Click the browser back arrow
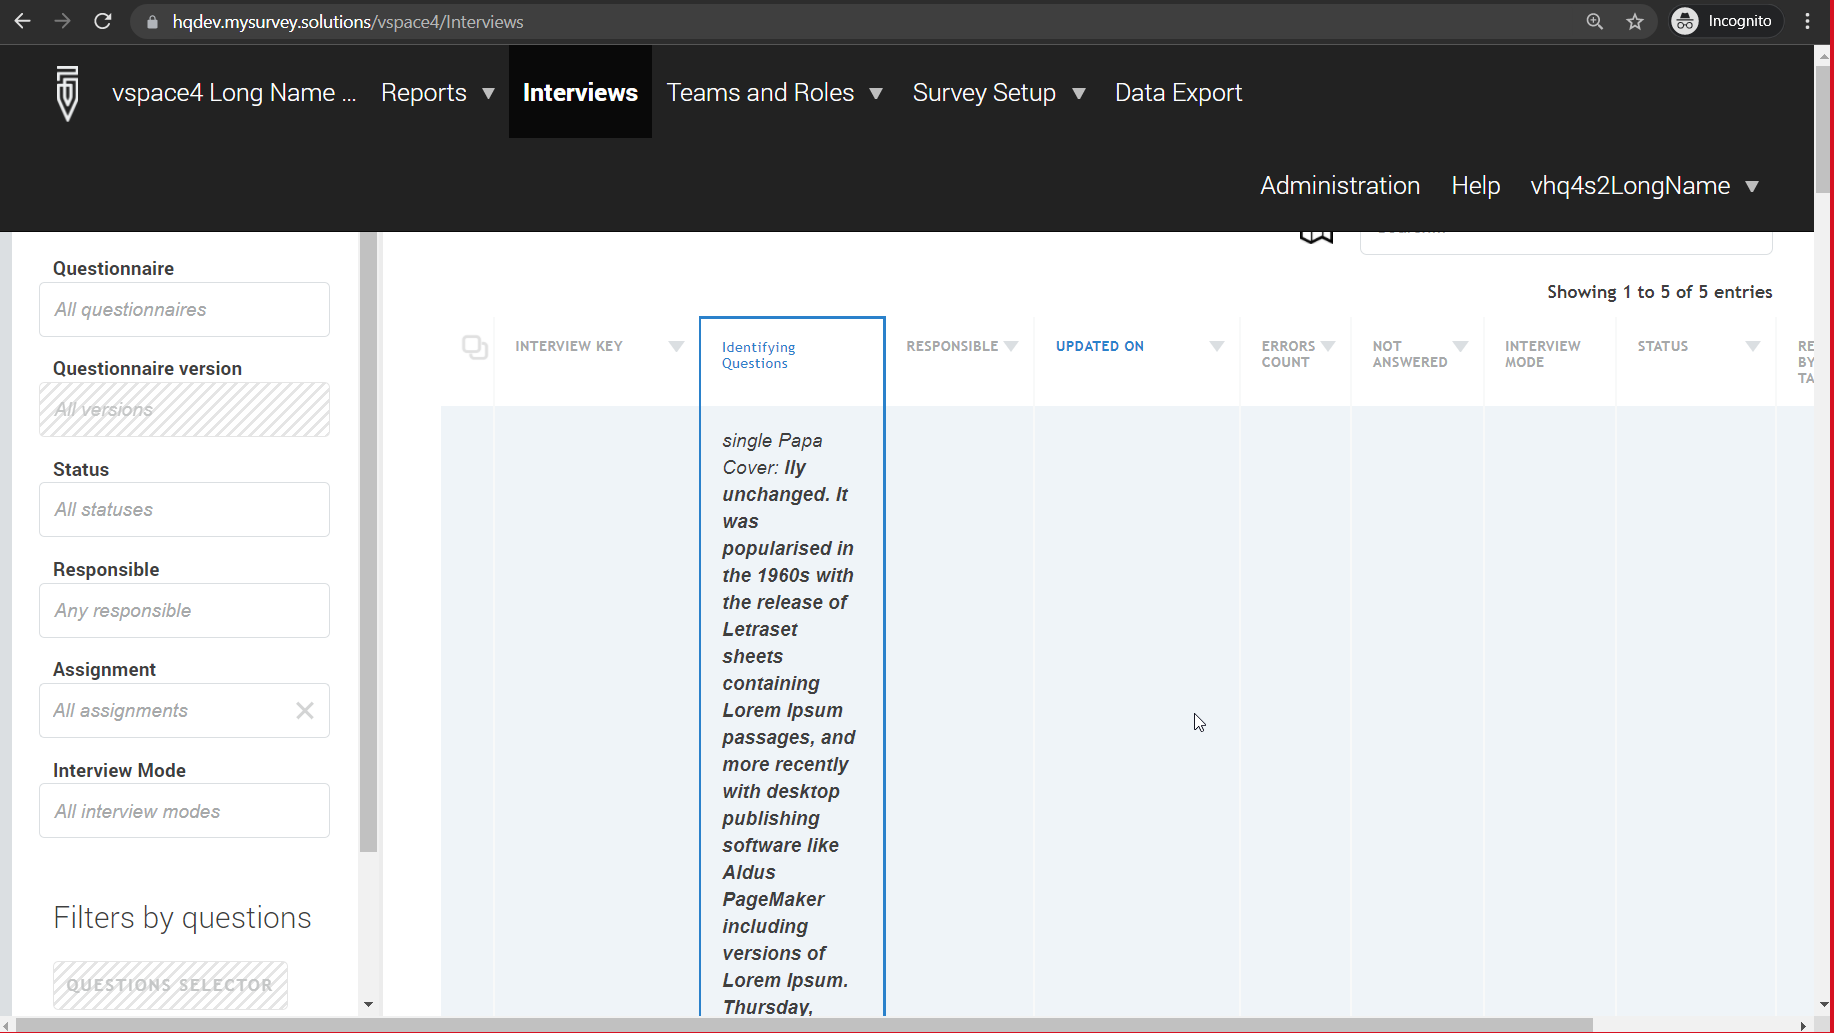Image resolution: width=1834 pixels, height=1033 pixels. pos(22,21)
